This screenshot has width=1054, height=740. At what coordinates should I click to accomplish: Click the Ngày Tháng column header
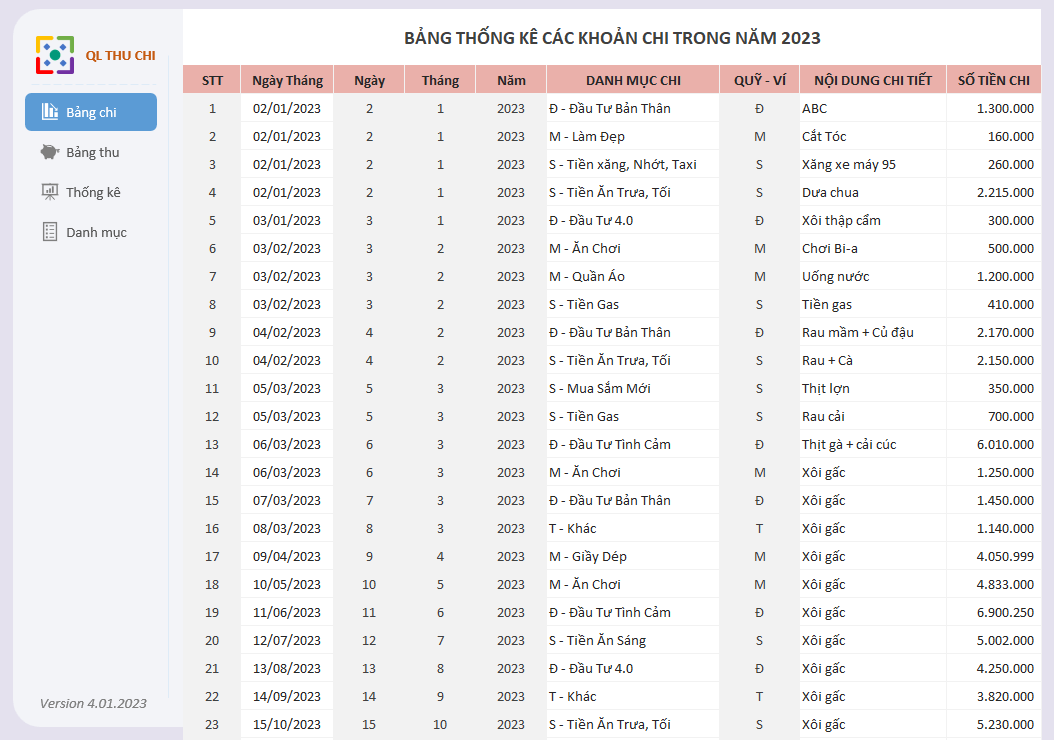click(x=287, y=80)
